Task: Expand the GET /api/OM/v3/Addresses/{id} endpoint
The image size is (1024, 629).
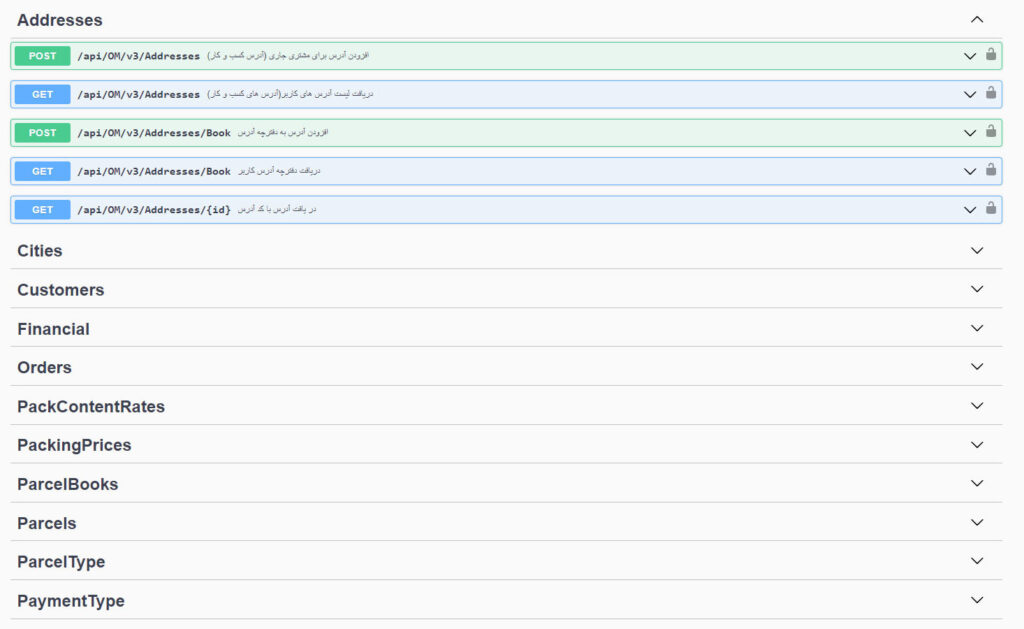Action: coord(968,209)
